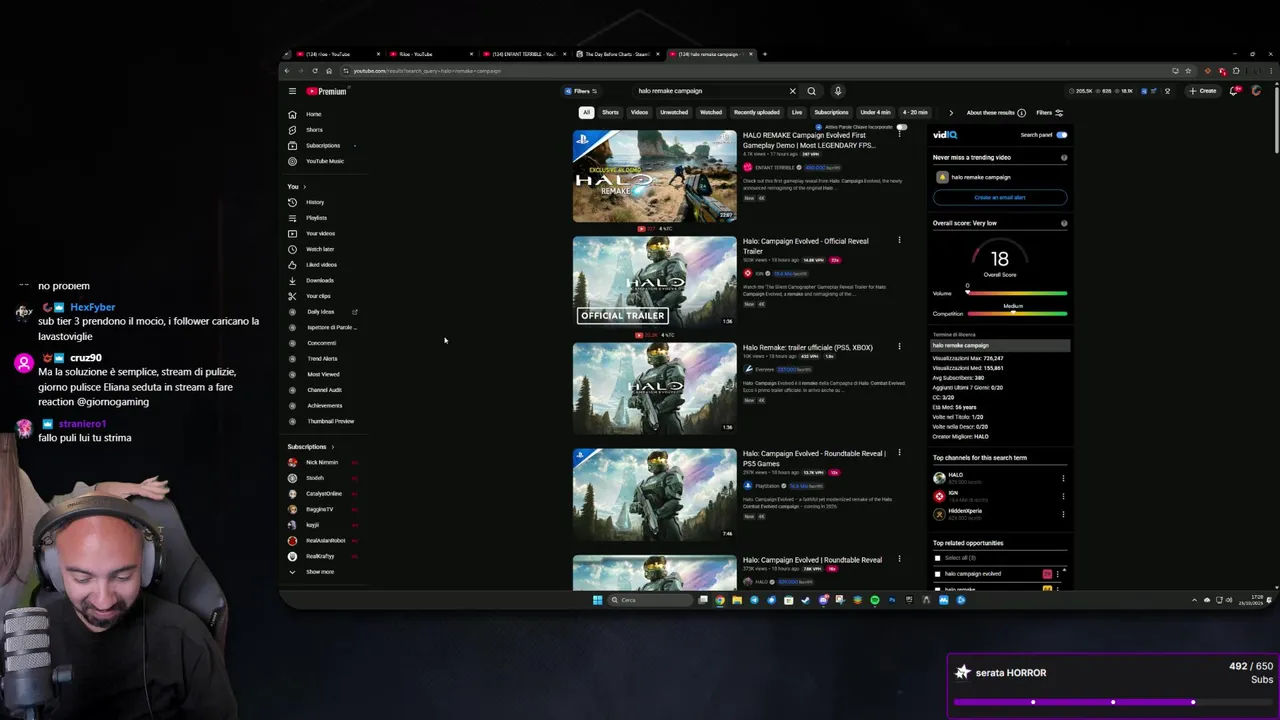Screen dimensions: 1280x720
Task: Select the Unwatched filter chip
Action: click(674, 113)
